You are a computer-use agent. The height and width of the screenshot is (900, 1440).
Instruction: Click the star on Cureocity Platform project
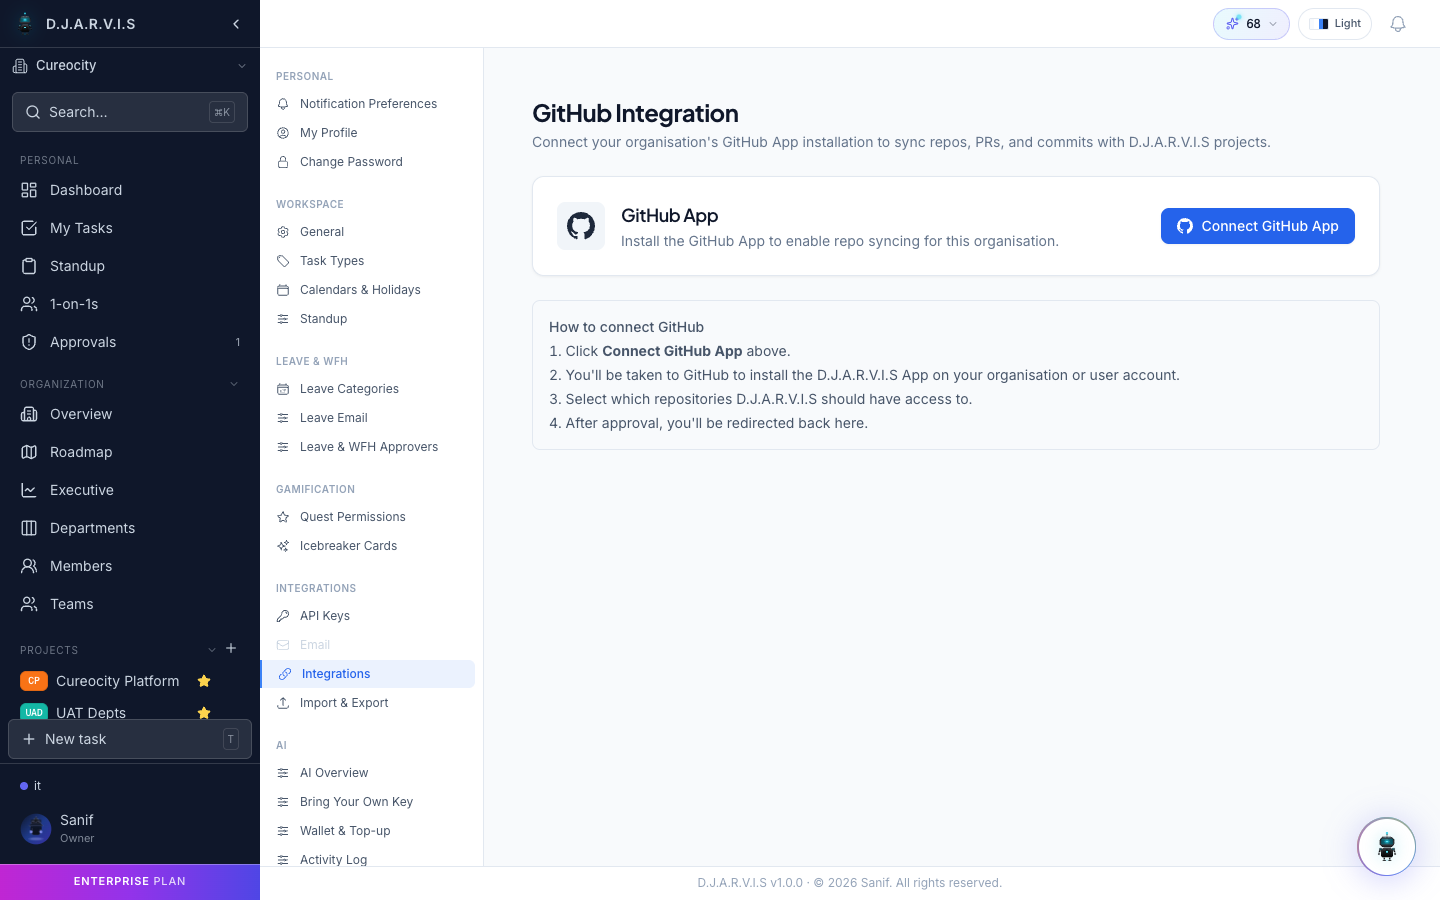click(204, 681)
